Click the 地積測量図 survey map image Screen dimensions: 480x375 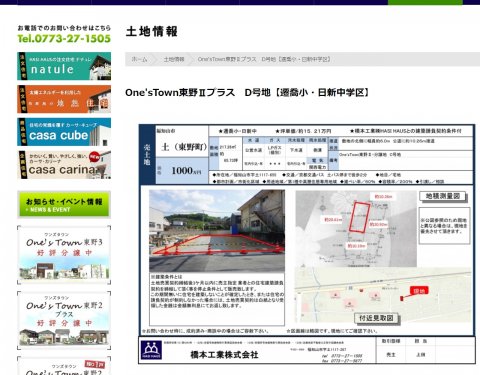(x=356, y=229)
